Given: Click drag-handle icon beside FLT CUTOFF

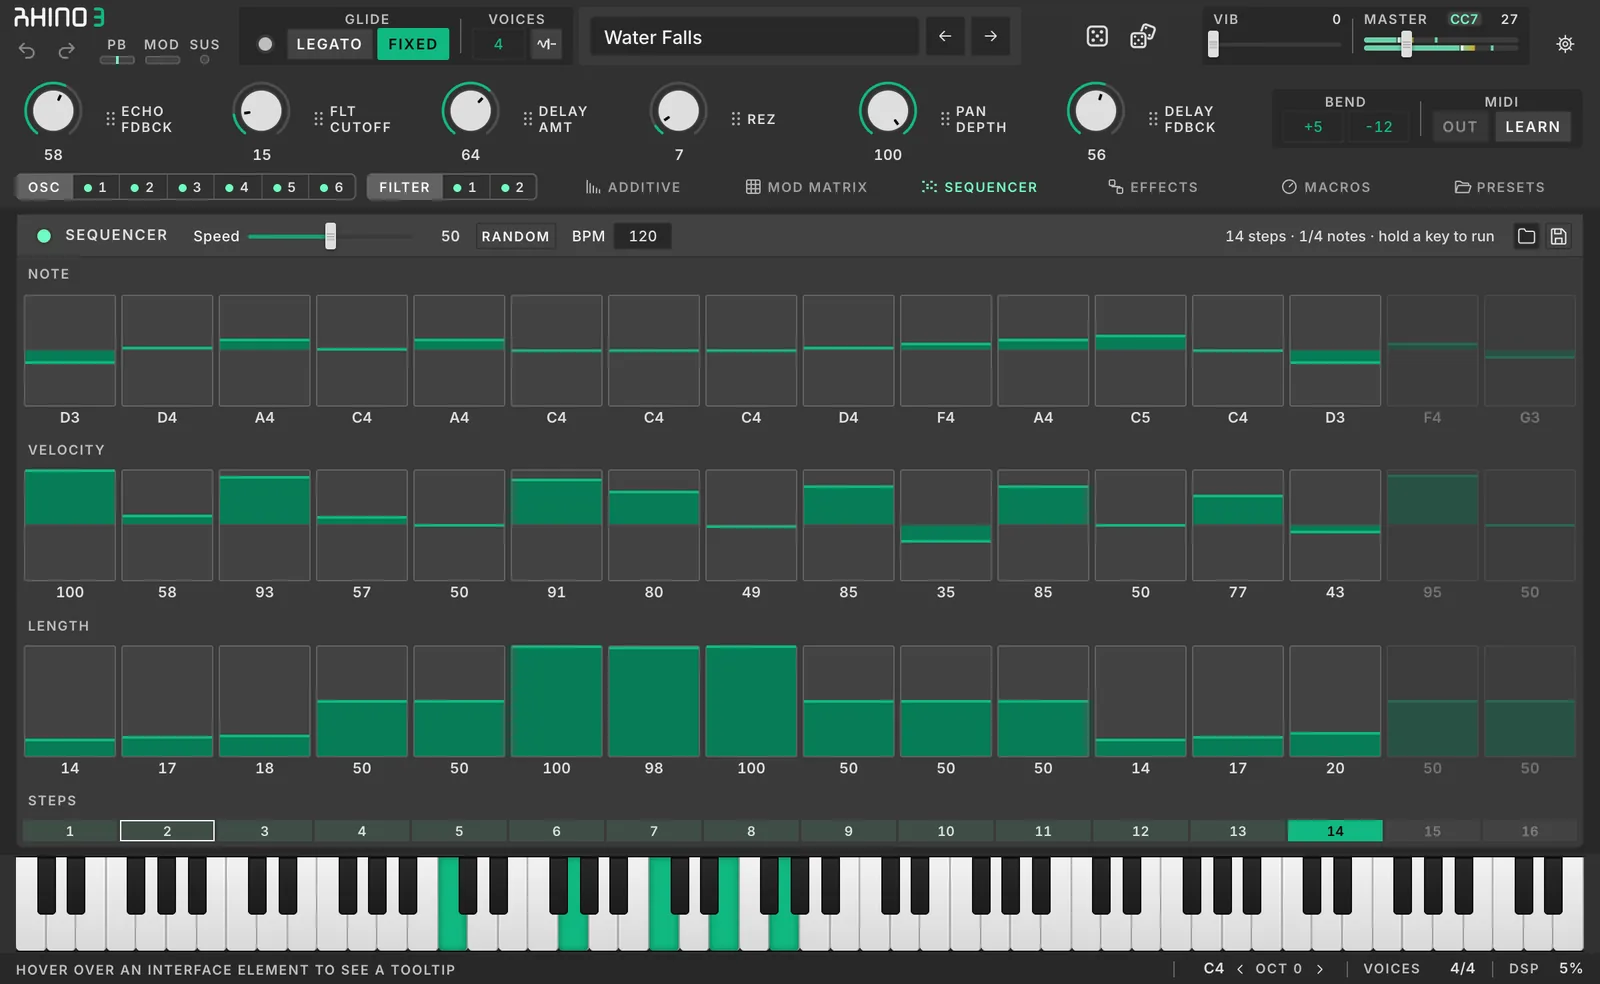Looking at the screenshot, I should point(318,119).
